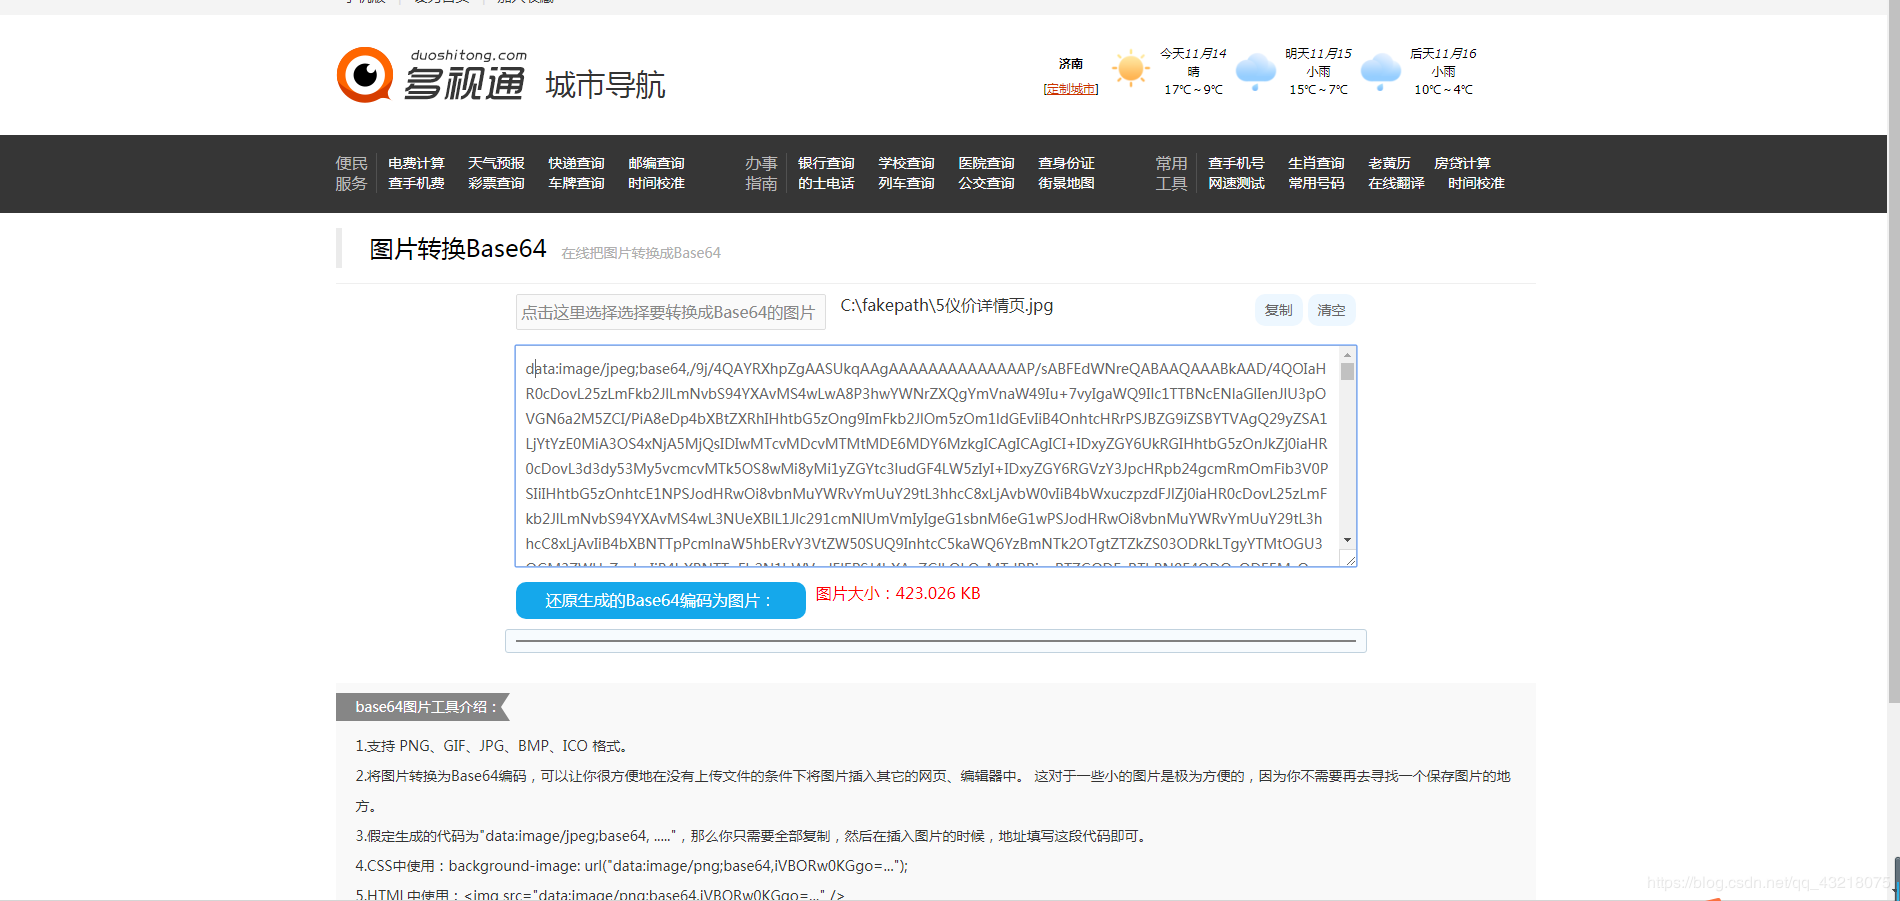Click the 4.CSS中使用 example line
Screen dimensions: 1900x901
631,866
